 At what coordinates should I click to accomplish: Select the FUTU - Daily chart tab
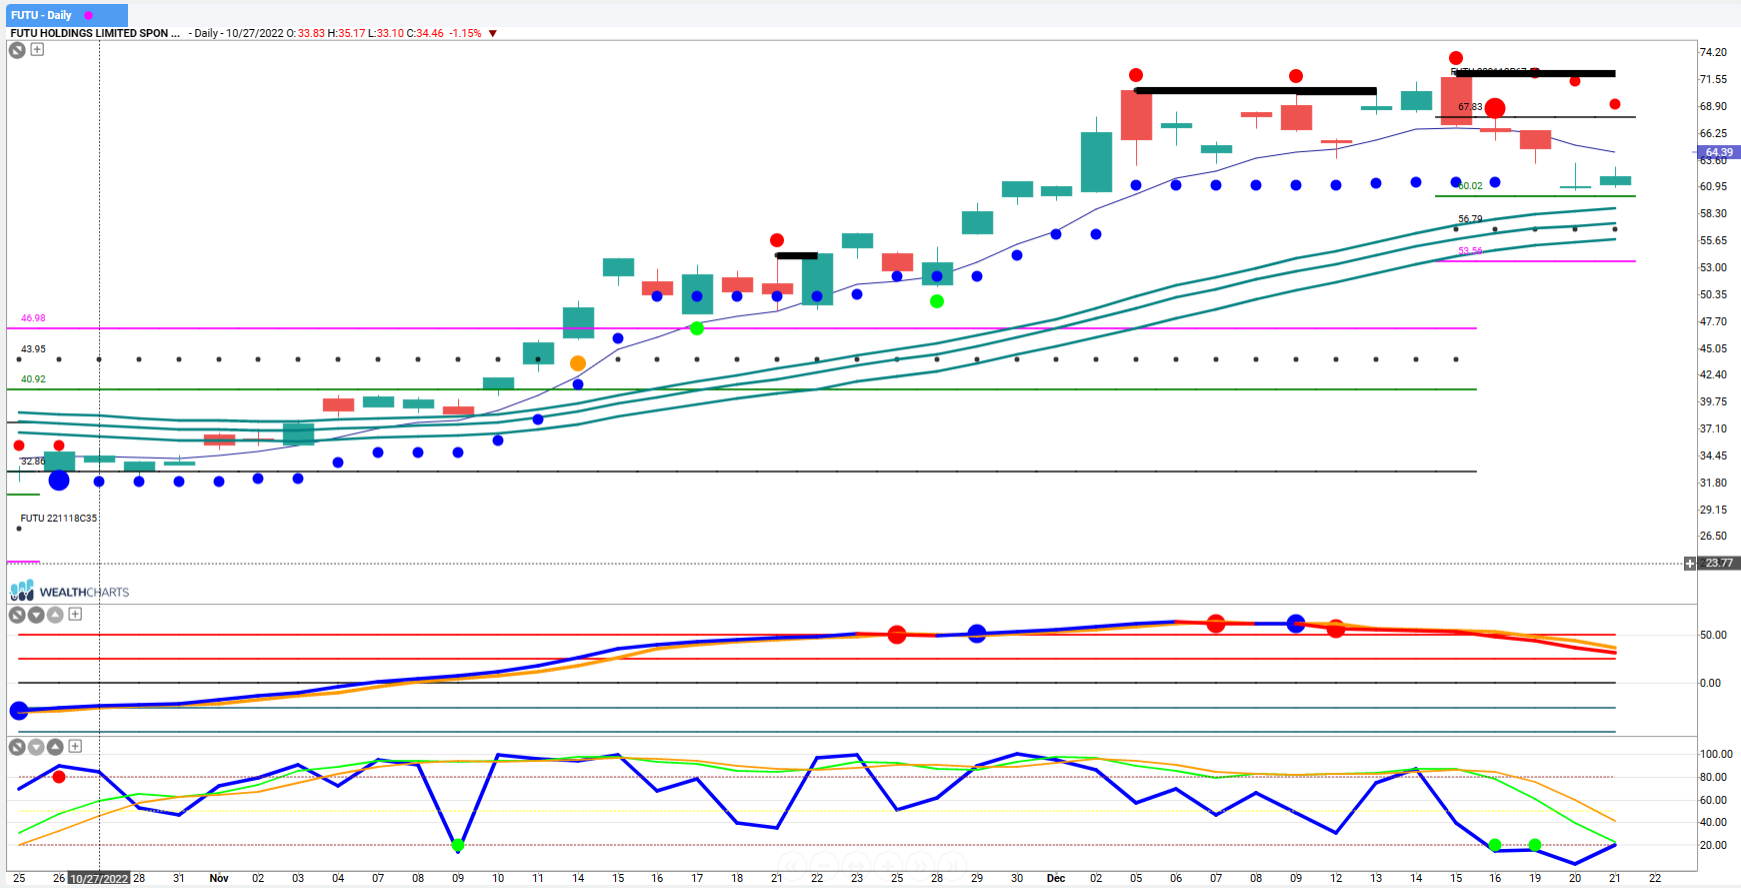point(66,15)
